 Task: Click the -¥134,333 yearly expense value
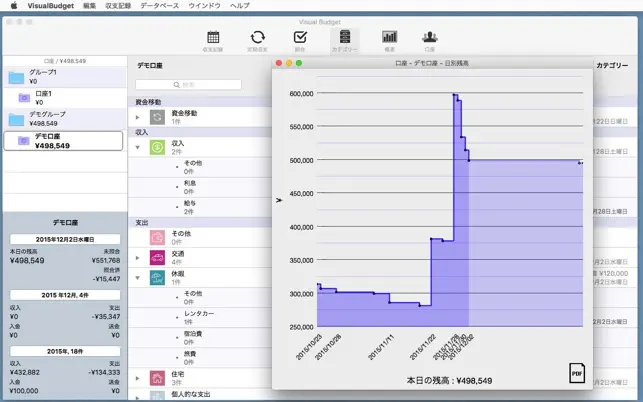click(104, 372)
